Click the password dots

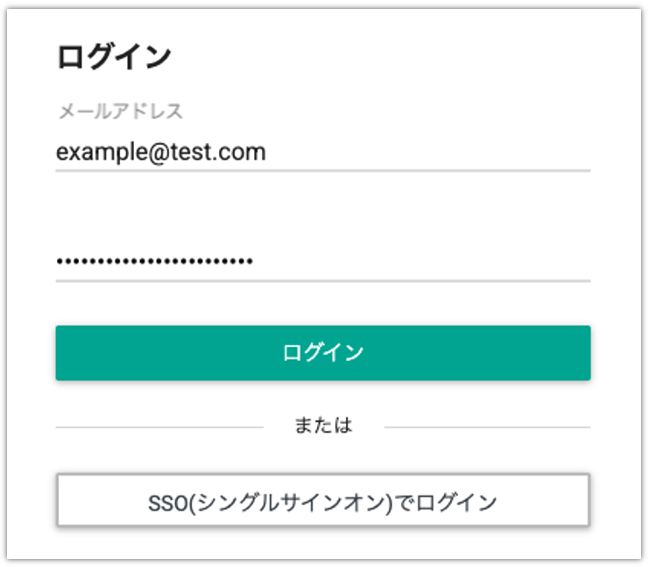point(154,262)
